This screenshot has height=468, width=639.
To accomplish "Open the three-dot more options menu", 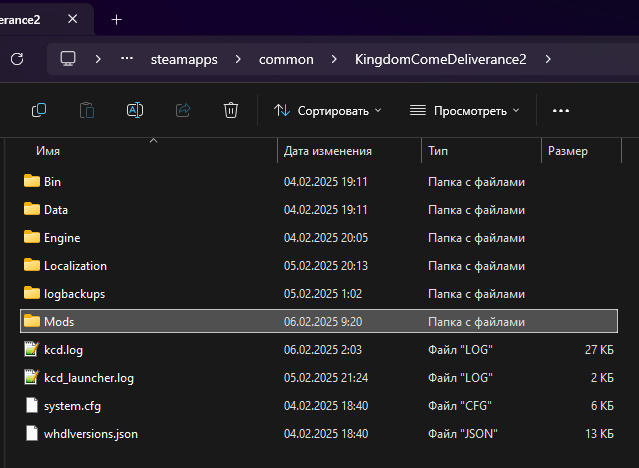I will tap(560, 110).
